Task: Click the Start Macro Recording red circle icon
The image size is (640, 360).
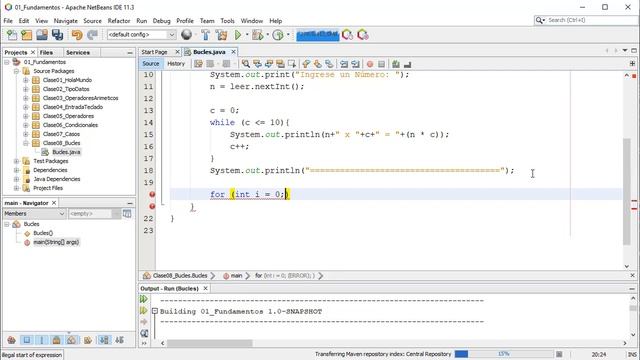Action: (370, 64)
